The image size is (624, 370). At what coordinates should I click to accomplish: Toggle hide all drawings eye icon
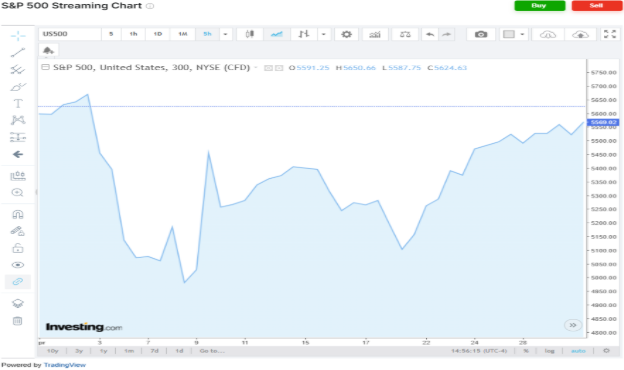18,265
